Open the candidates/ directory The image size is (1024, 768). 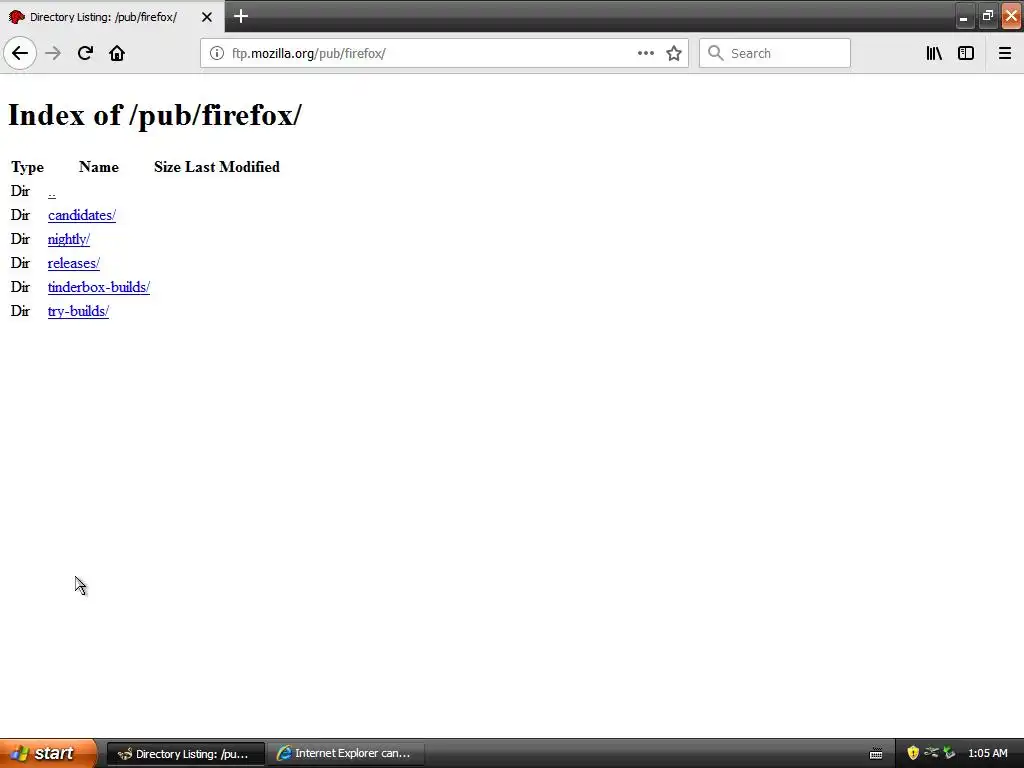82,215
